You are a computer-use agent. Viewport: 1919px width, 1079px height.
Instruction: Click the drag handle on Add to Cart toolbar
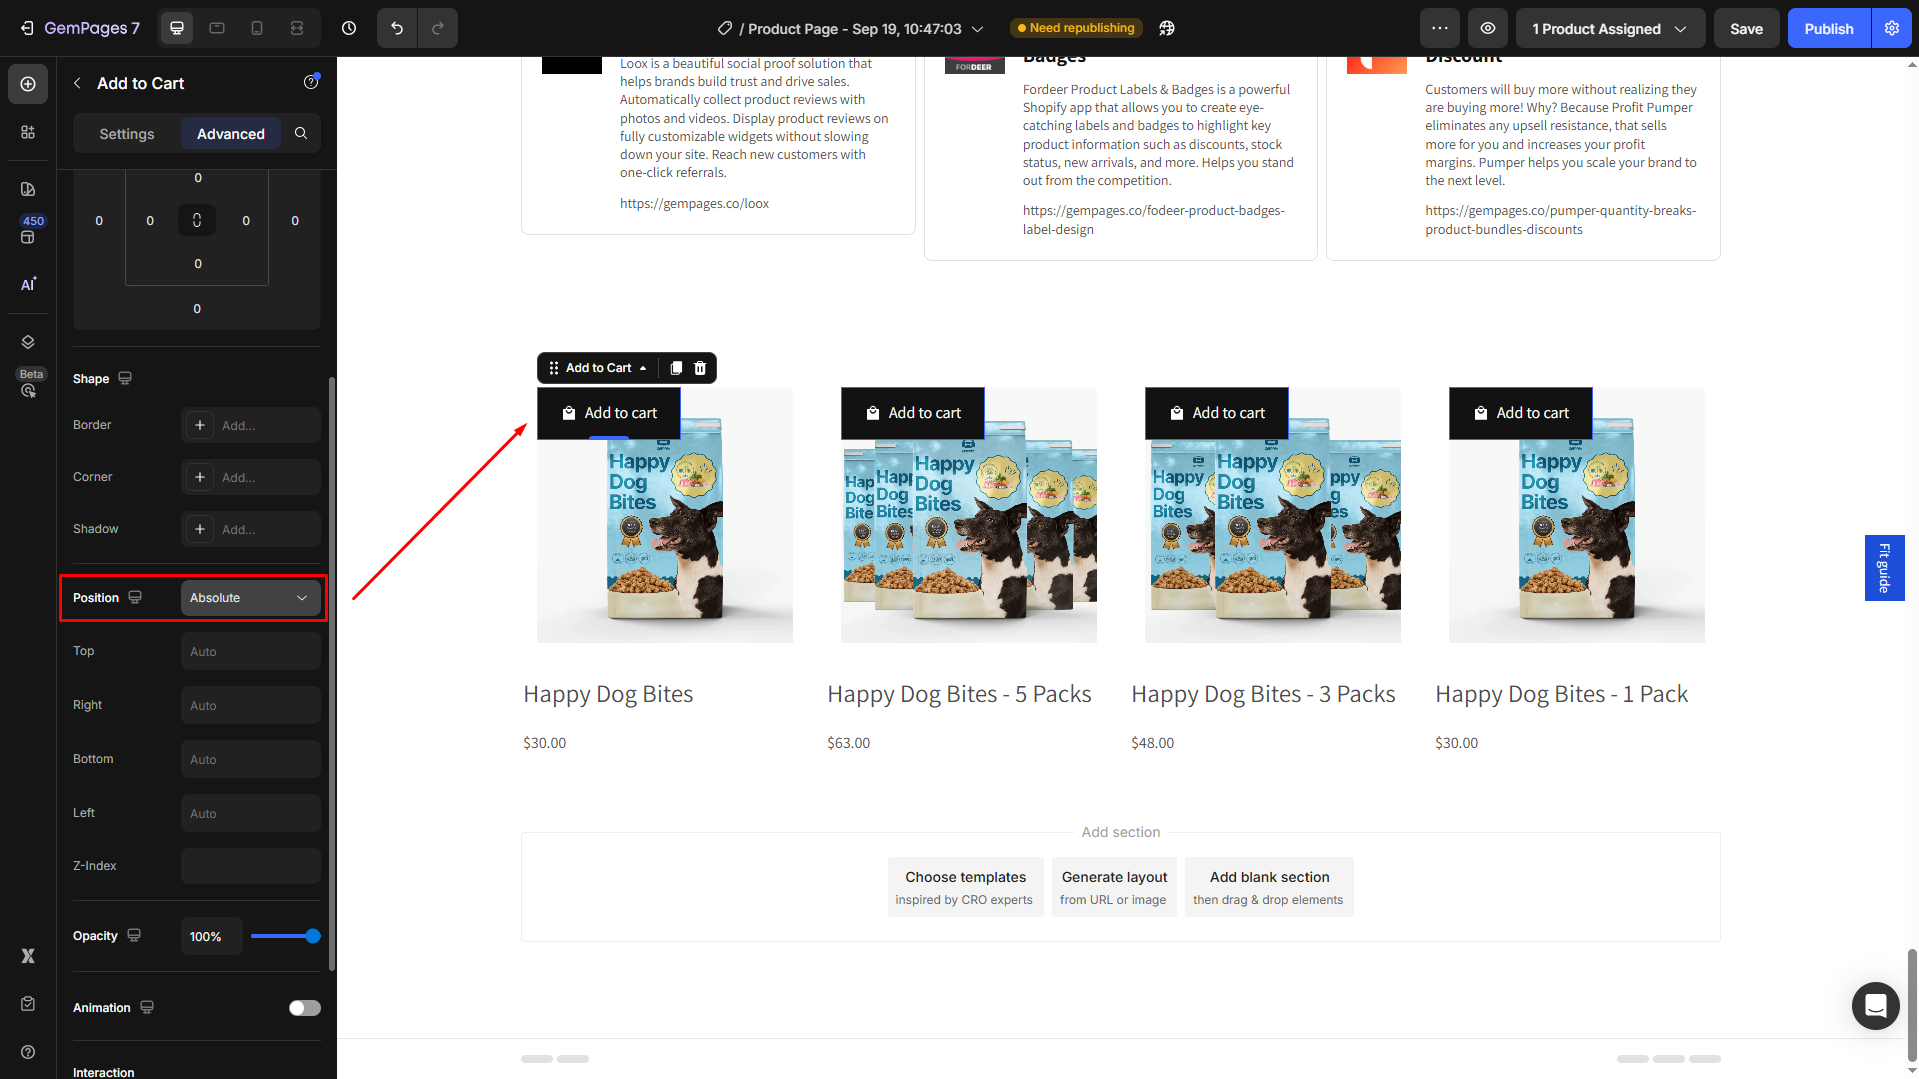(554, 368)
